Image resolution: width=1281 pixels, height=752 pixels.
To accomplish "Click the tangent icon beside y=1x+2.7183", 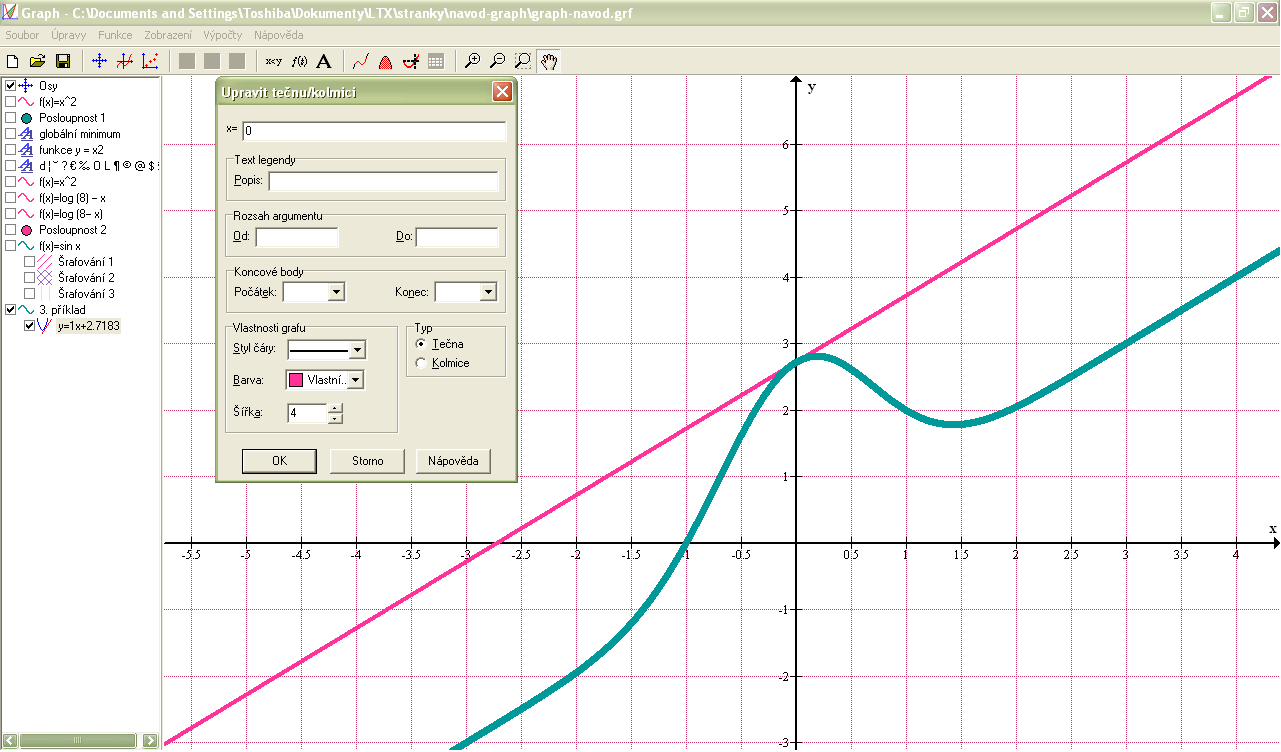I will [45, 326].
